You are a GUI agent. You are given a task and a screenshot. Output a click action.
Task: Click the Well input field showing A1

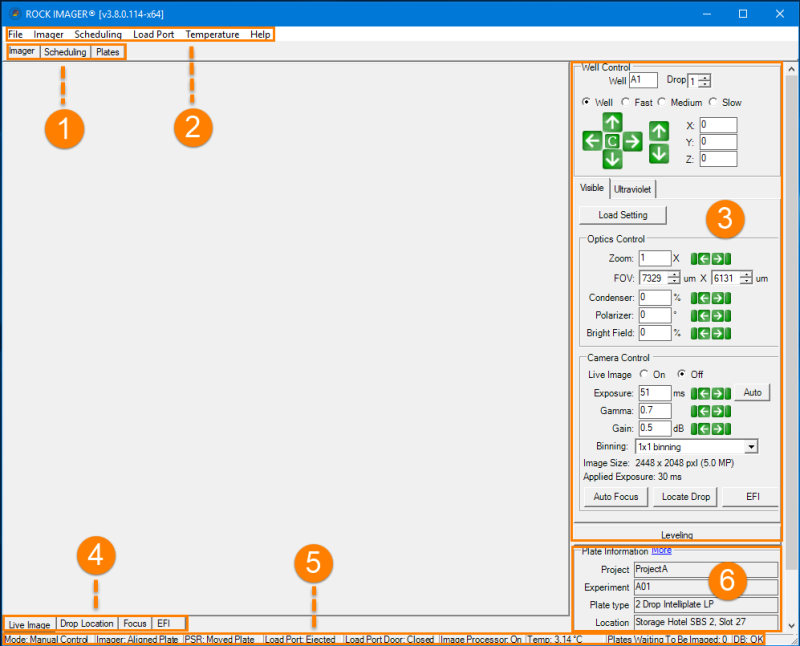[643, 80]
